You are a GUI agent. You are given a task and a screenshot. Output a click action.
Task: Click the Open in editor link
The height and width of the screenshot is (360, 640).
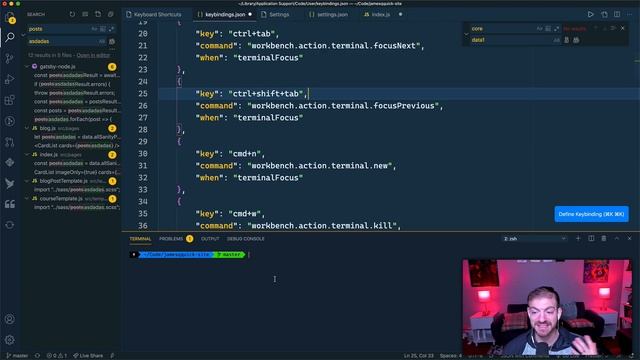pos(93,55)
